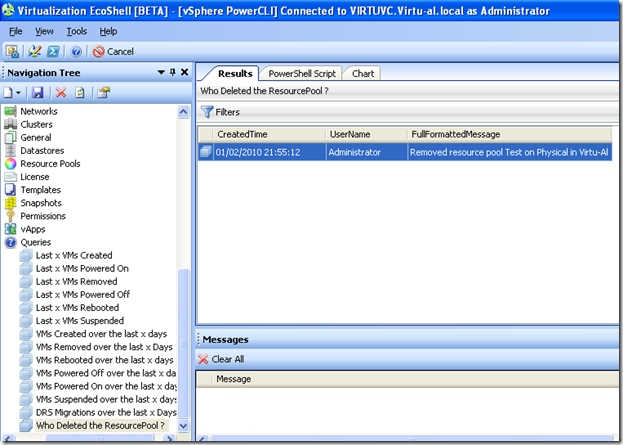
Task: Open the Last x VMs Rebooted query
Action: (77, 308)
